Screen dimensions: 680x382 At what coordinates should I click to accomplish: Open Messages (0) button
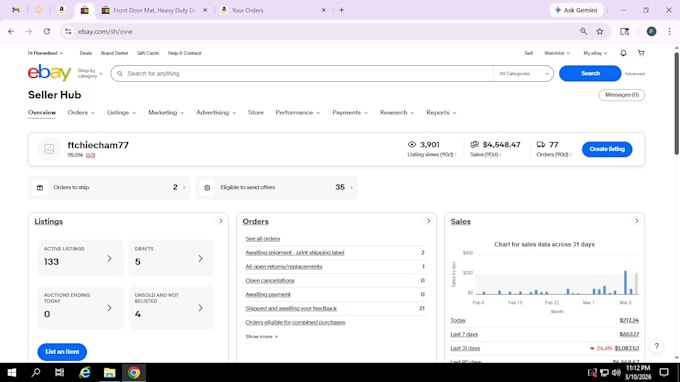pyautogui.click(x=621, y=95)
